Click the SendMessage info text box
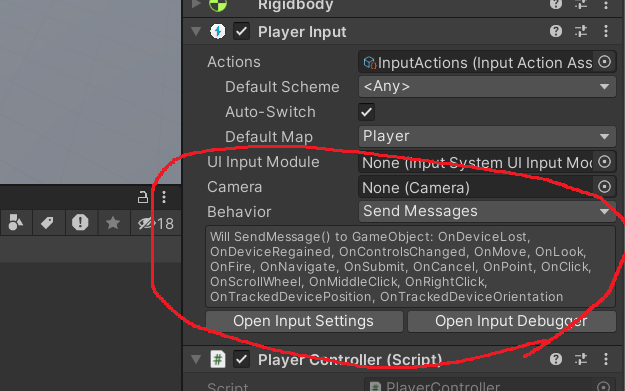Viewport: 625px width, 391px height. pyautogui.click(x=411, y=267)
